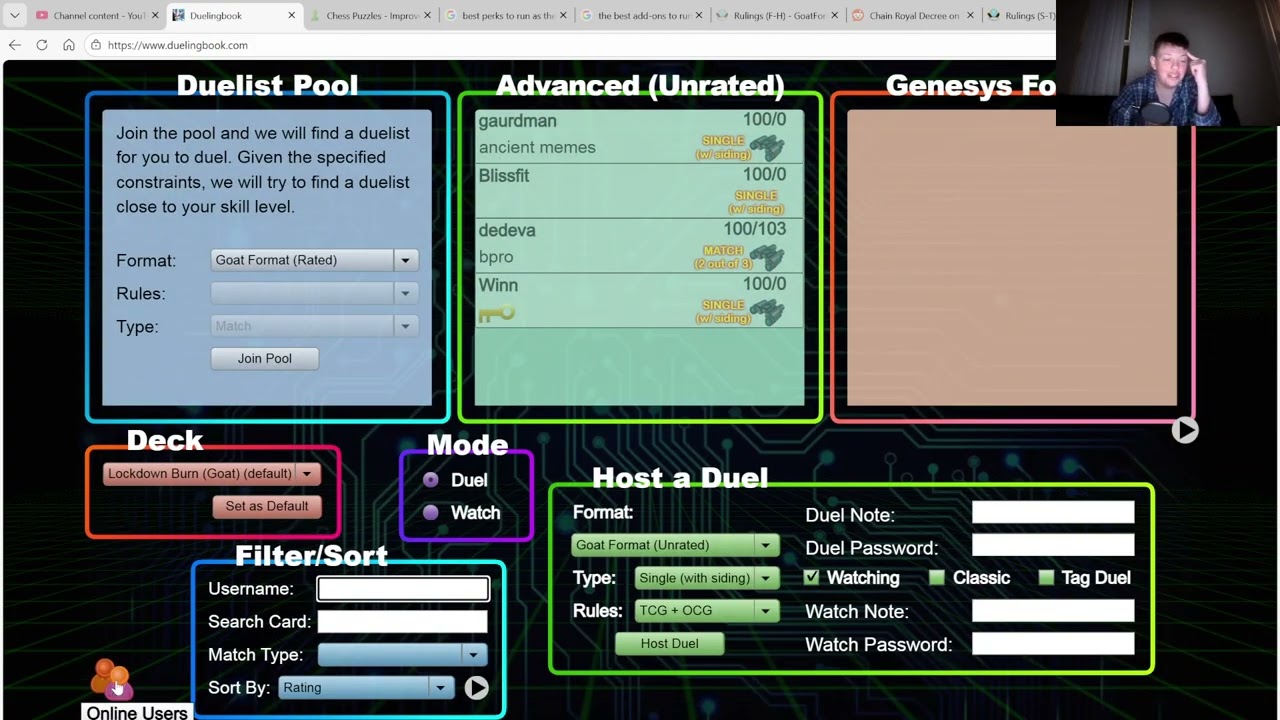Click the Set as Default button
The height and width of the screenshot is (720, 1280).
point(267,506)
